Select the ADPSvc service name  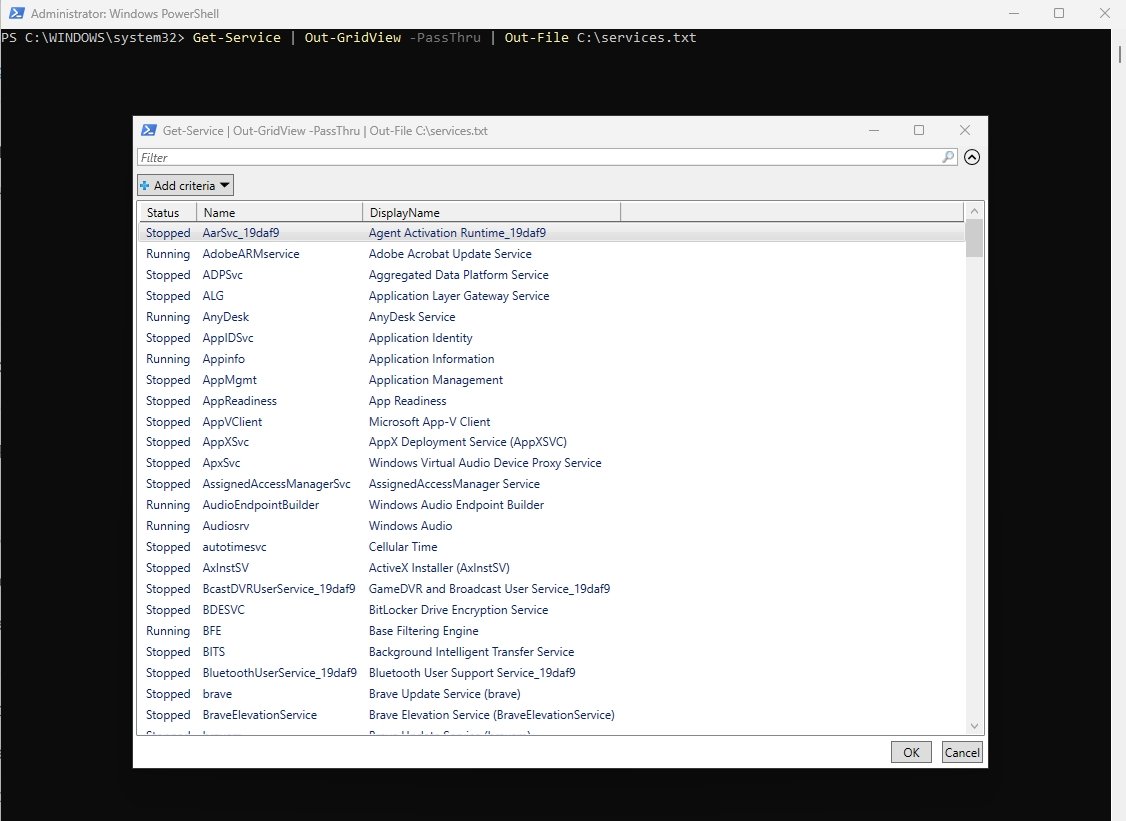tap(223, 274)
